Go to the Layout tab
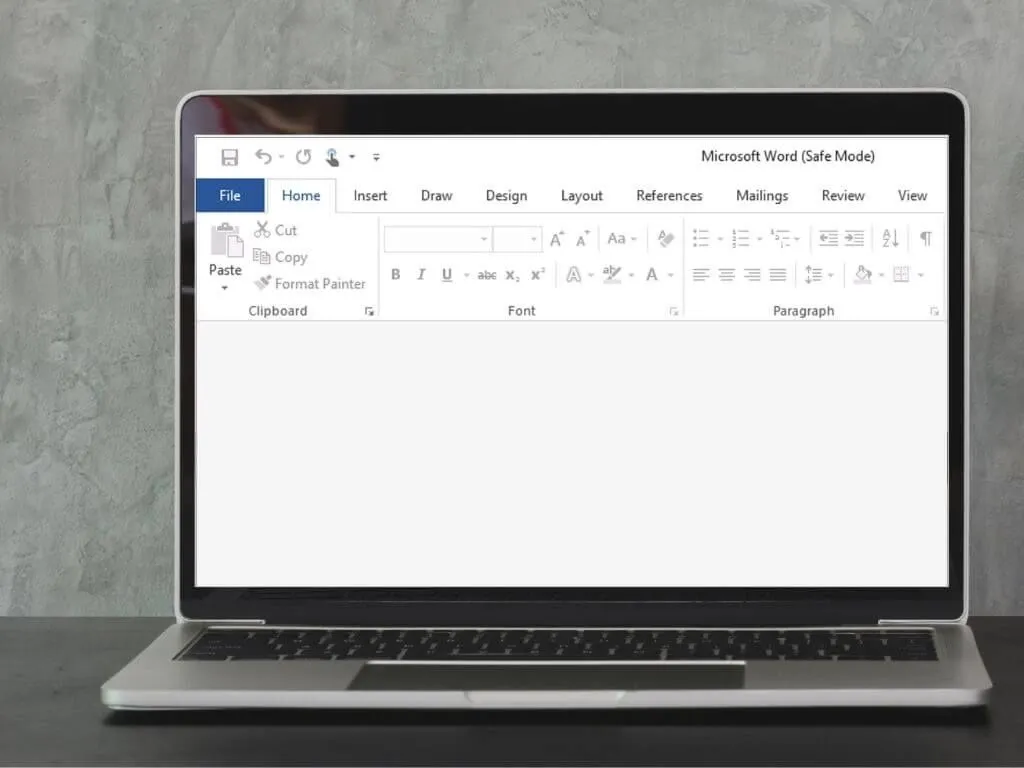The image size is (1024, 768). (x=581, y=196)
